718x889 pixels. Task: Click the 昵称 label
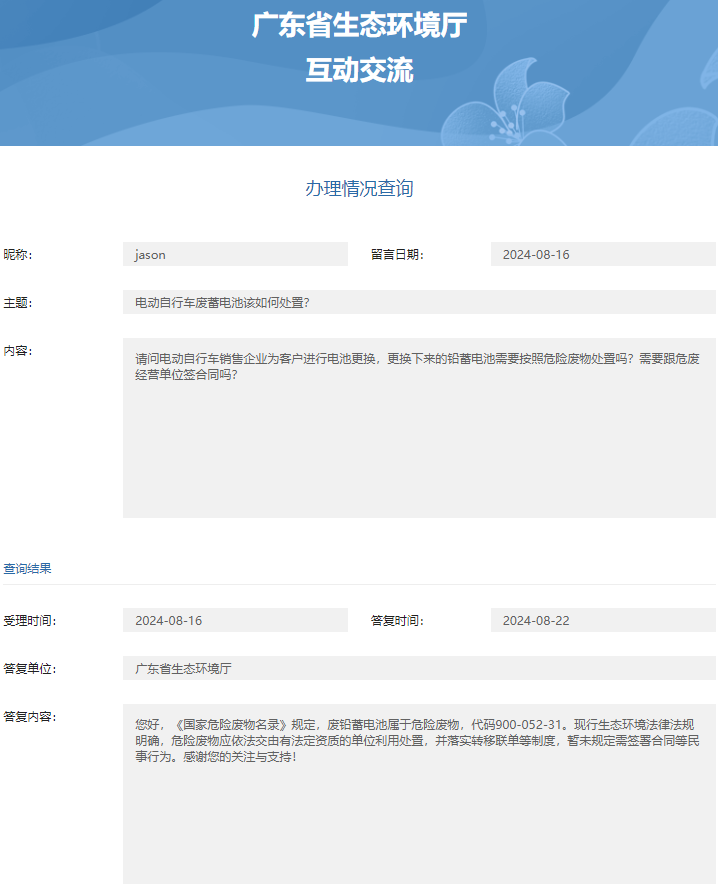[18, 254]
